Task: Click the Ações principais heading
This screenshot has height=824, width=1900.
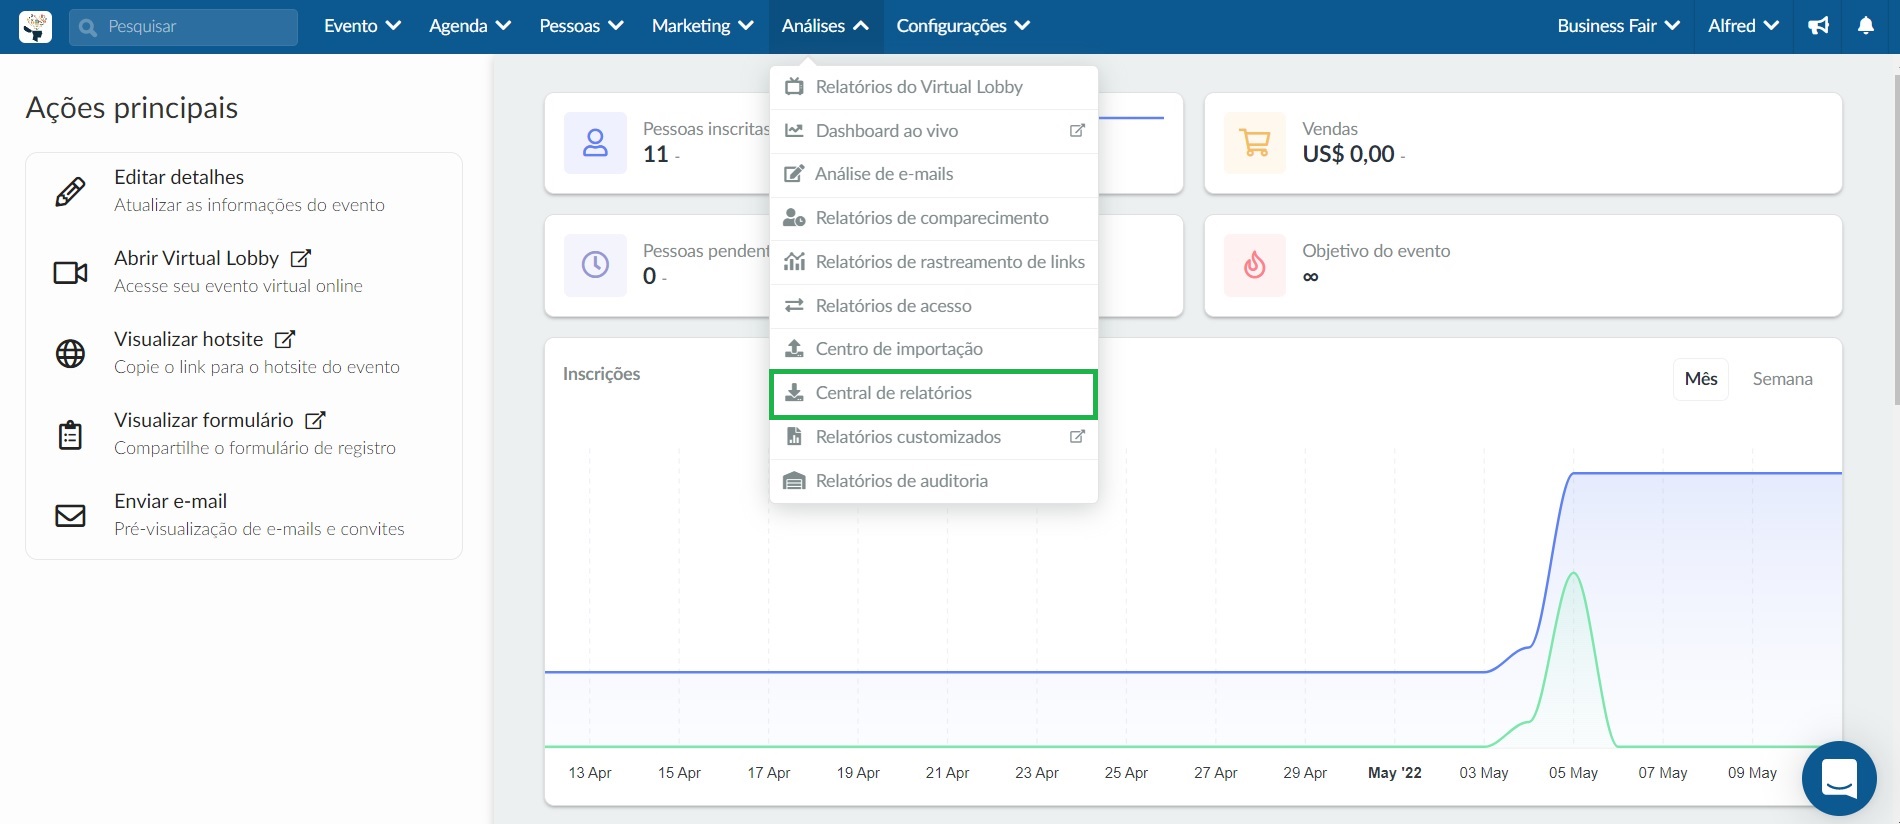Action: pyautogui.click(x=132, y=108)
